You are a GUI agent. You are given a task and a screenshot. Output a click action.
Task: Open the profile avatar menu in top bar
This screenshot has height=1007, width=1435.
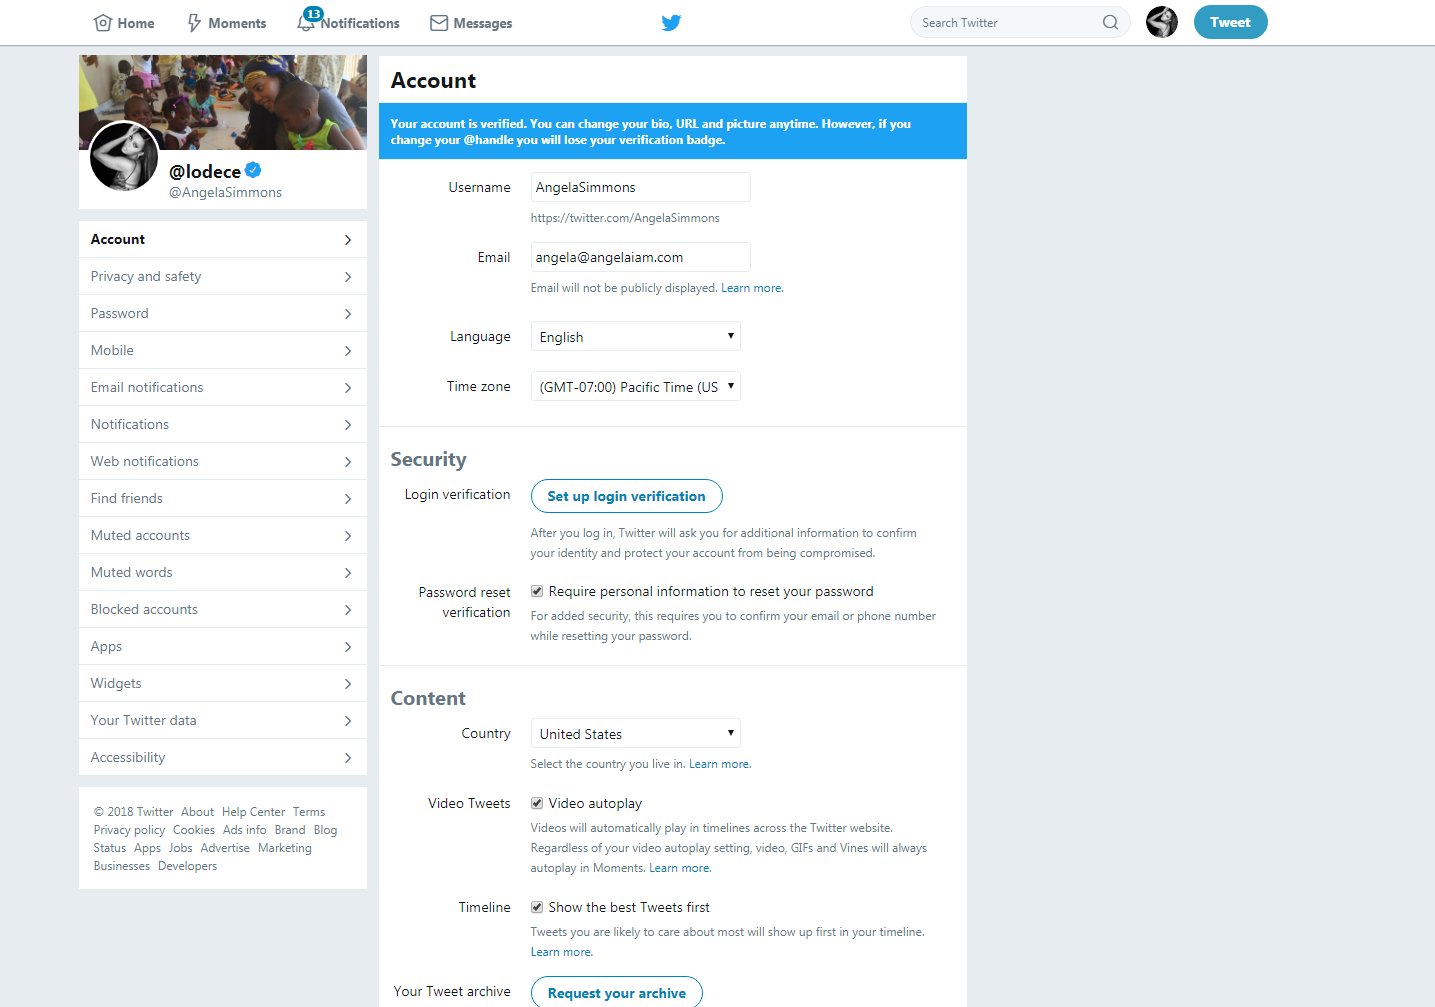click(1161, 22)
